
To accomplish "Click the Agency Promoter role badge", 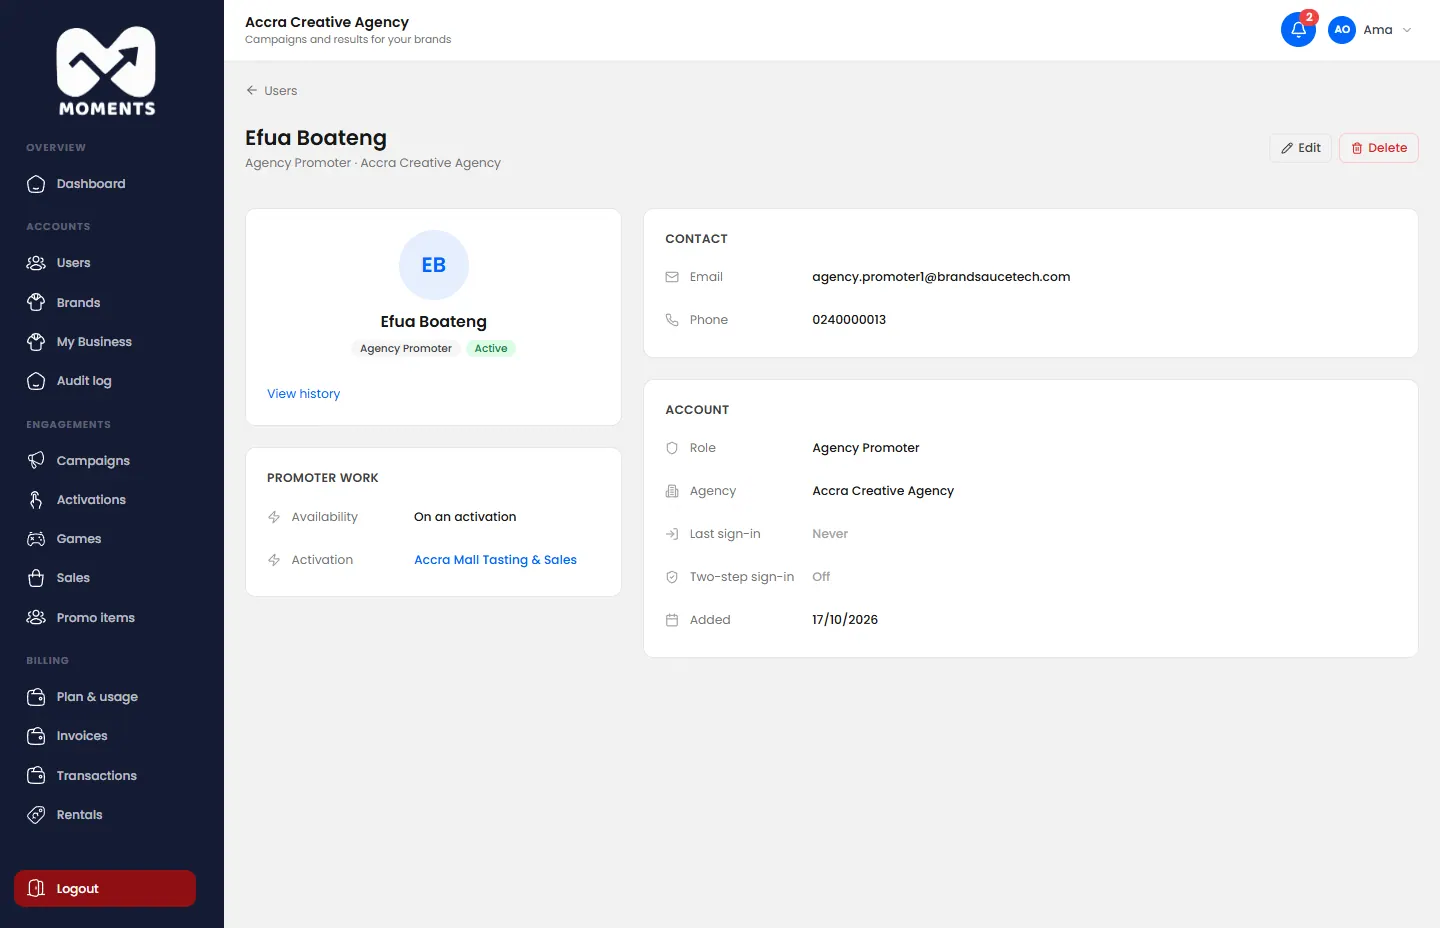I will (406, 349).
